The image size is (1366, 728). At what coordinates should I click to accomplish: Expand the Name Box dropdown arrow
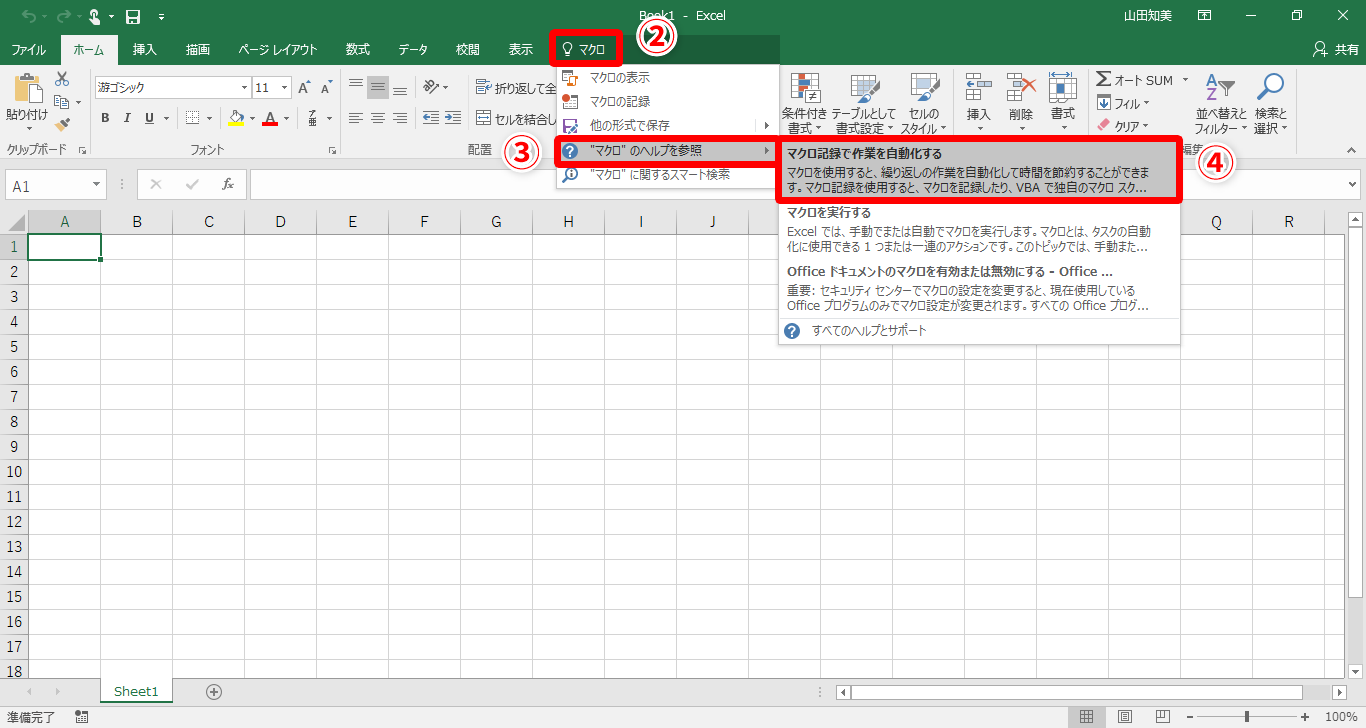pos(97,185)
